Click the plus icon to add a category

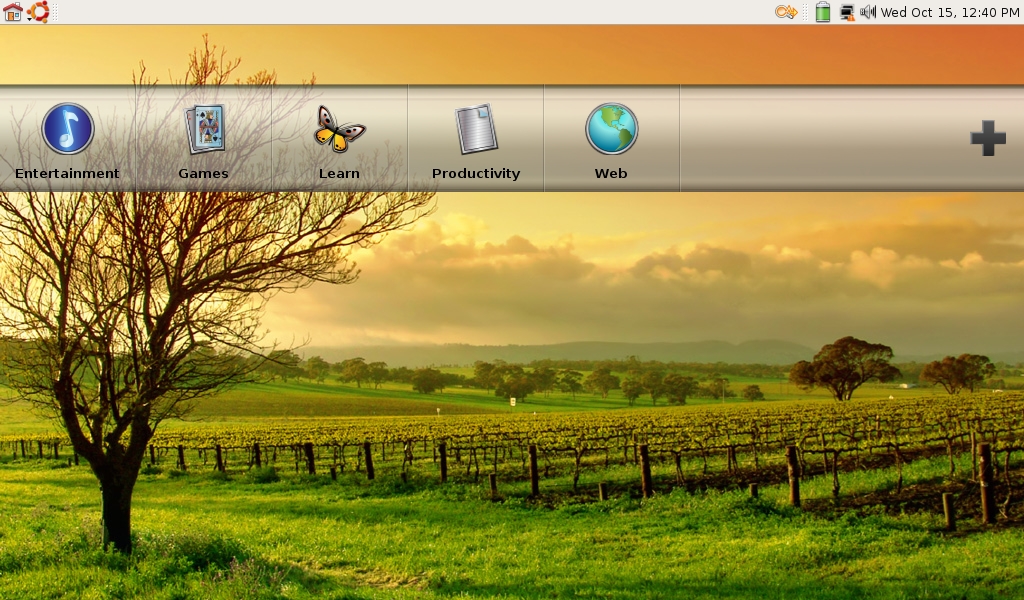coord(988,138)
